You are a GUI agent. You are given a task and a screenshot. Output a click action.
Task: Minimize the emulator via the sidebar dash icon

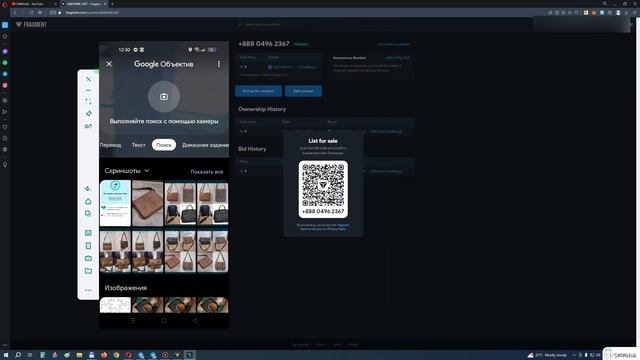(x=88, y=90)
